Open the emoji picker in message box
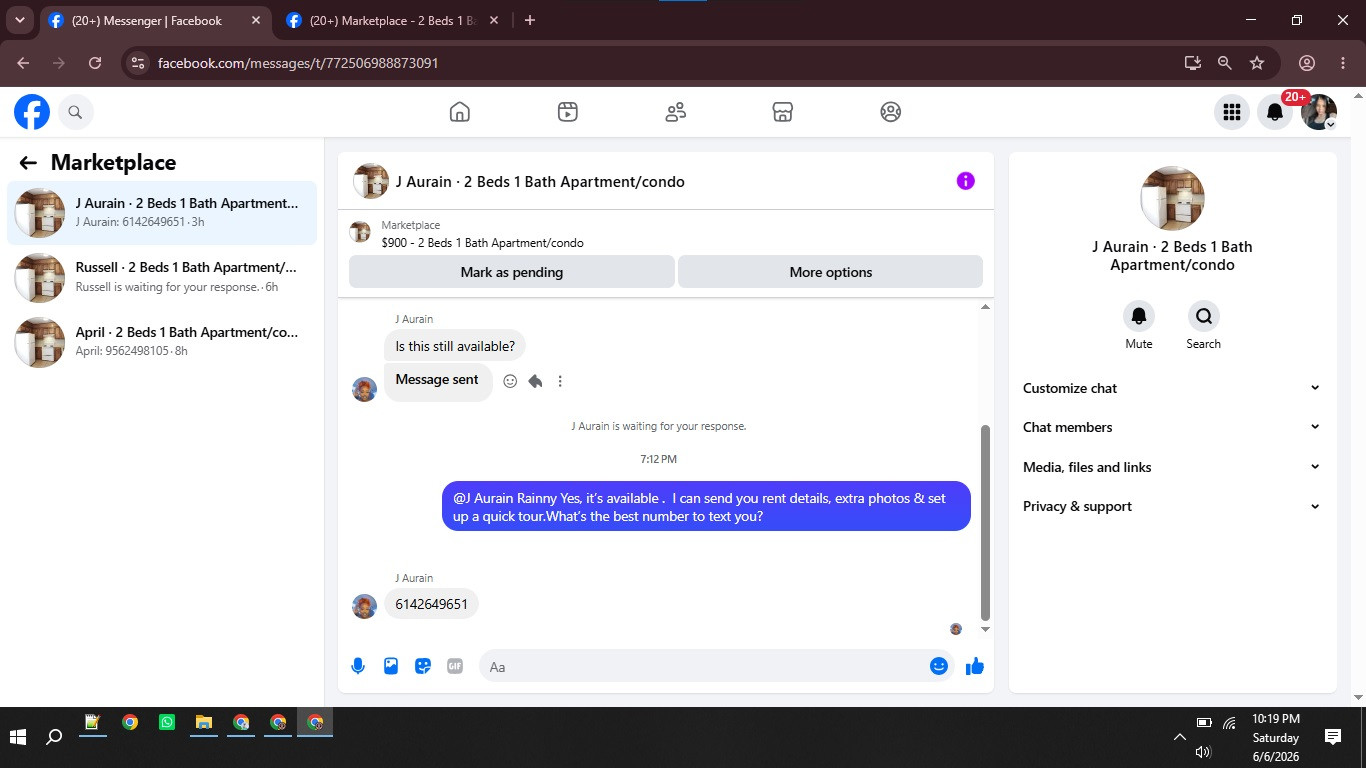 pos(939,666)
